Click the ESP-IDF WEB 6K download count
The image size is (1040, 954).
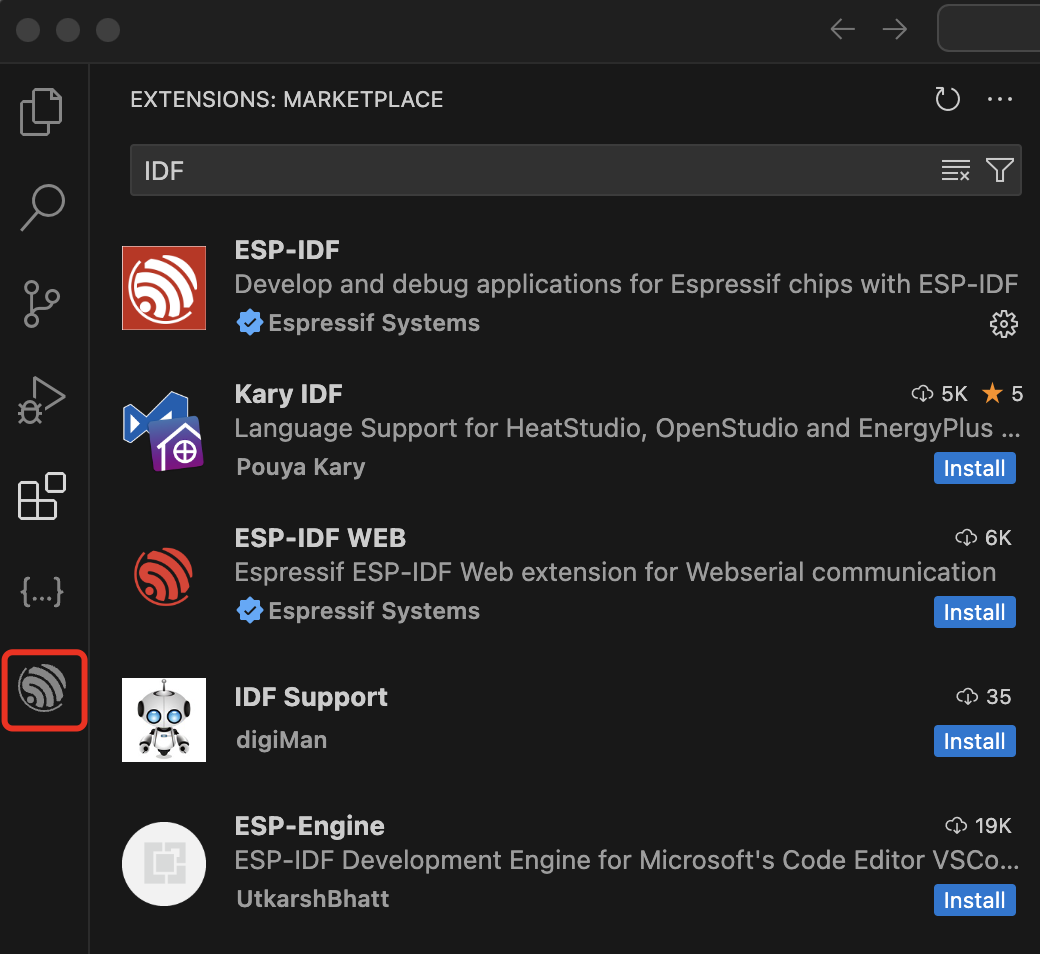tap(984, 538)
